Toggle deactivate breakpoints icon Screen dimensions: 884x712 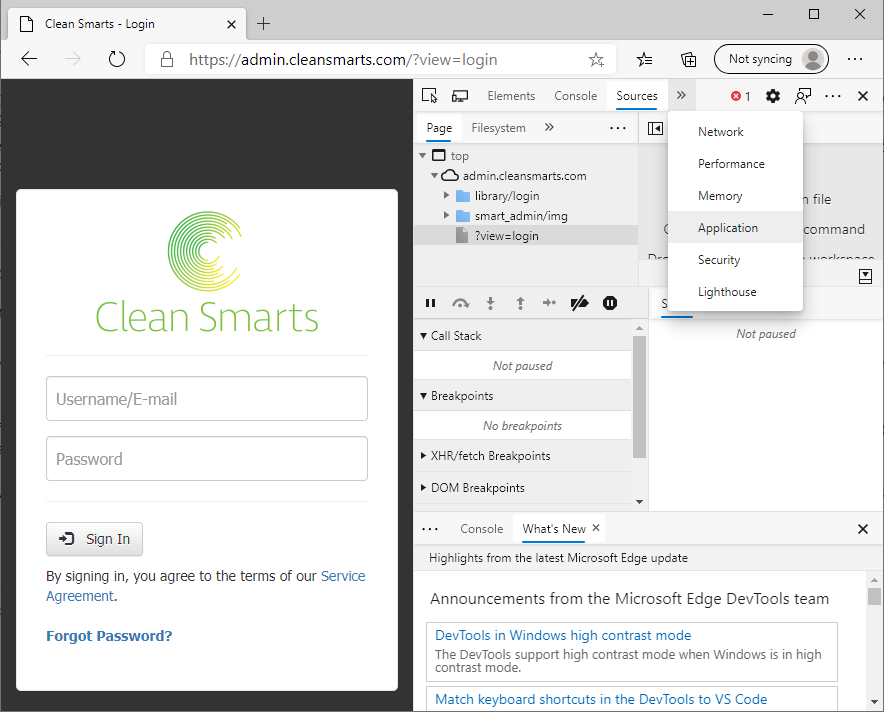coord(579,303)
